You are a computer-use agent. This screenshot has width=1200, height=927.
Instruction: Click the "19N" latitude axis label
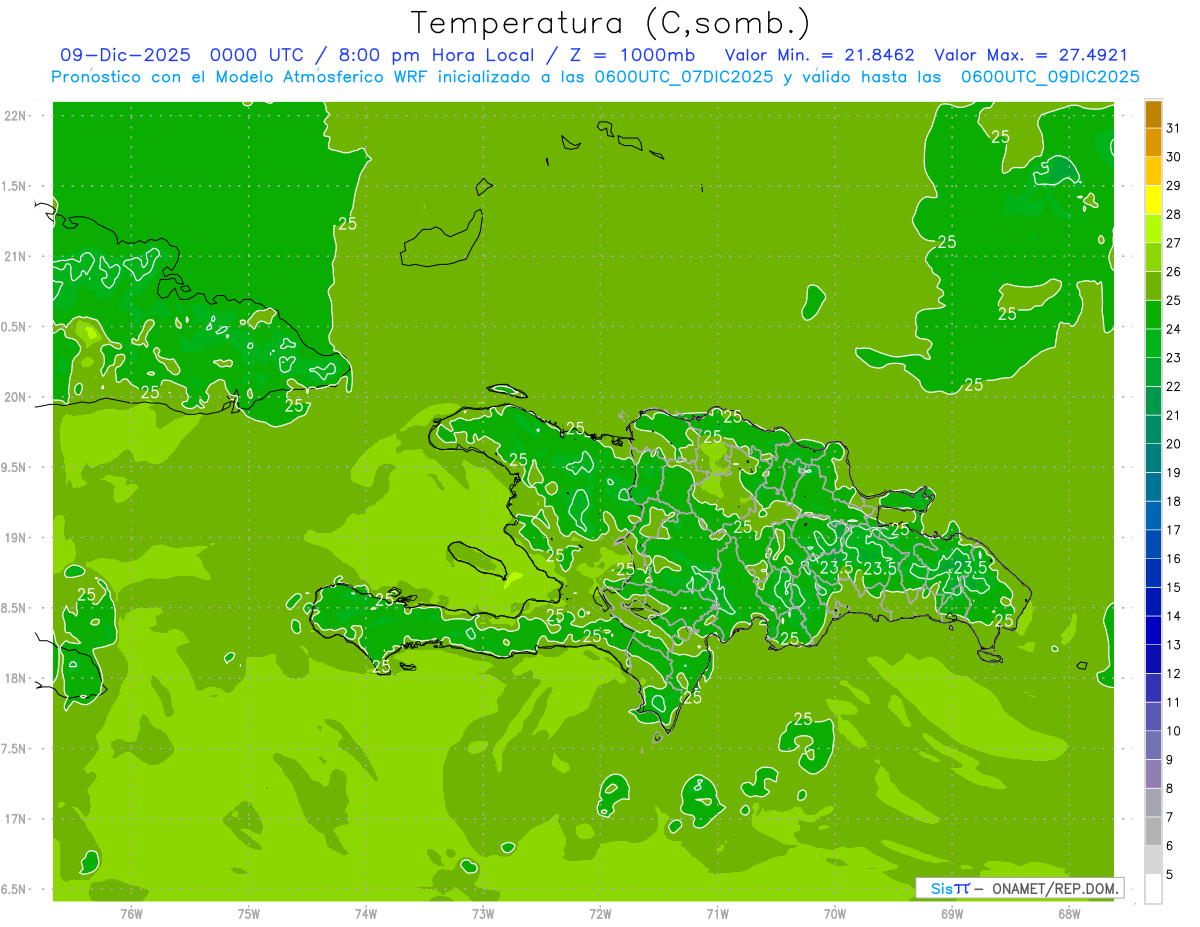tap(14, 538)
